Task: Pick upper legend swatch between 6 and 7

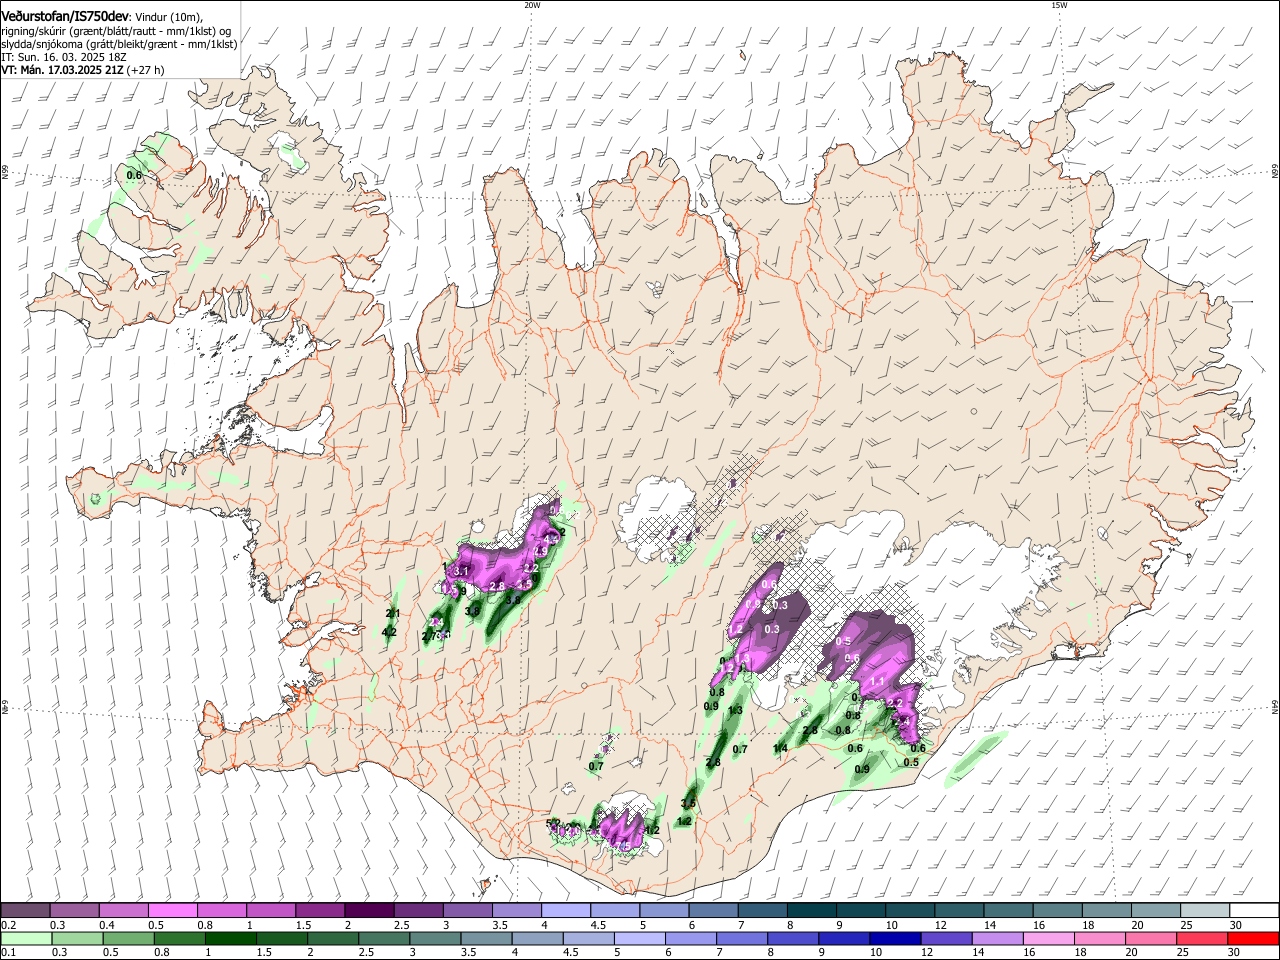Action: (x=713, y=910)
